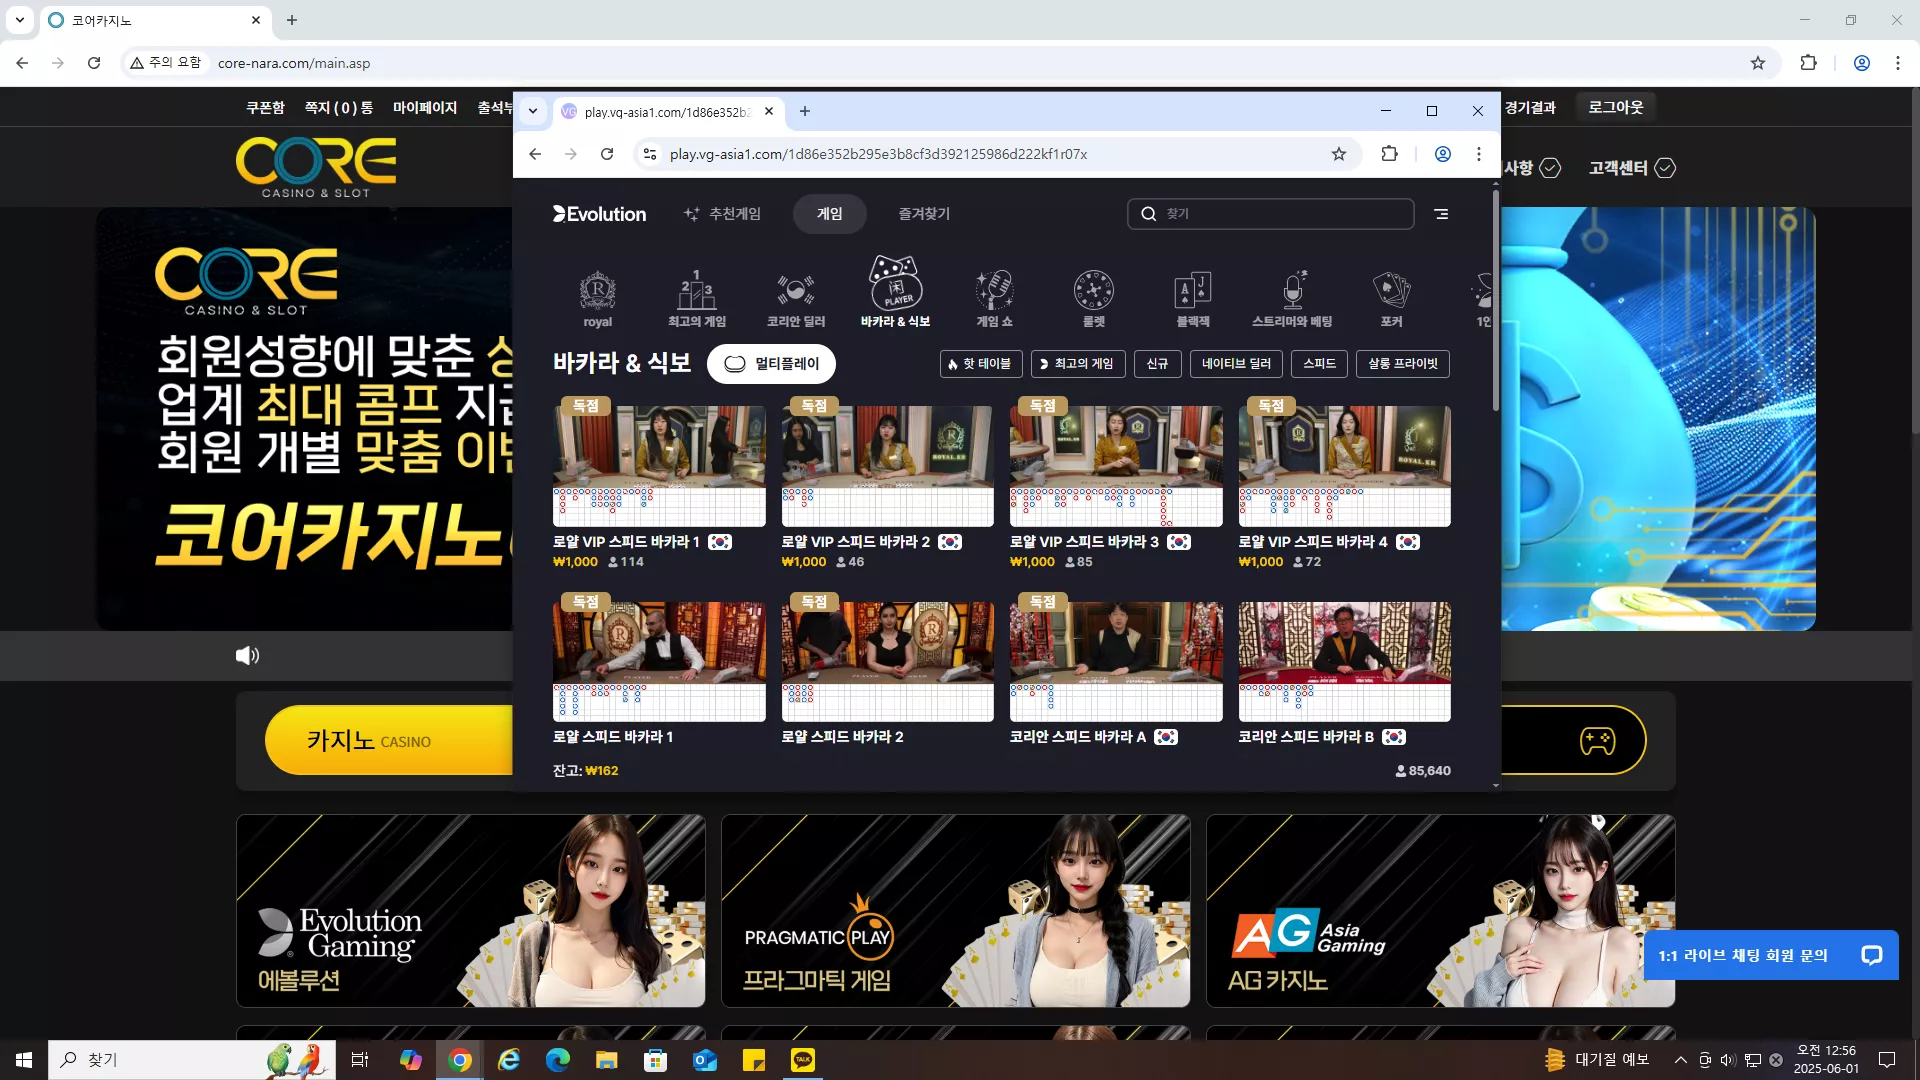Click the game controller button on Core site

(x=1597, y=741)
